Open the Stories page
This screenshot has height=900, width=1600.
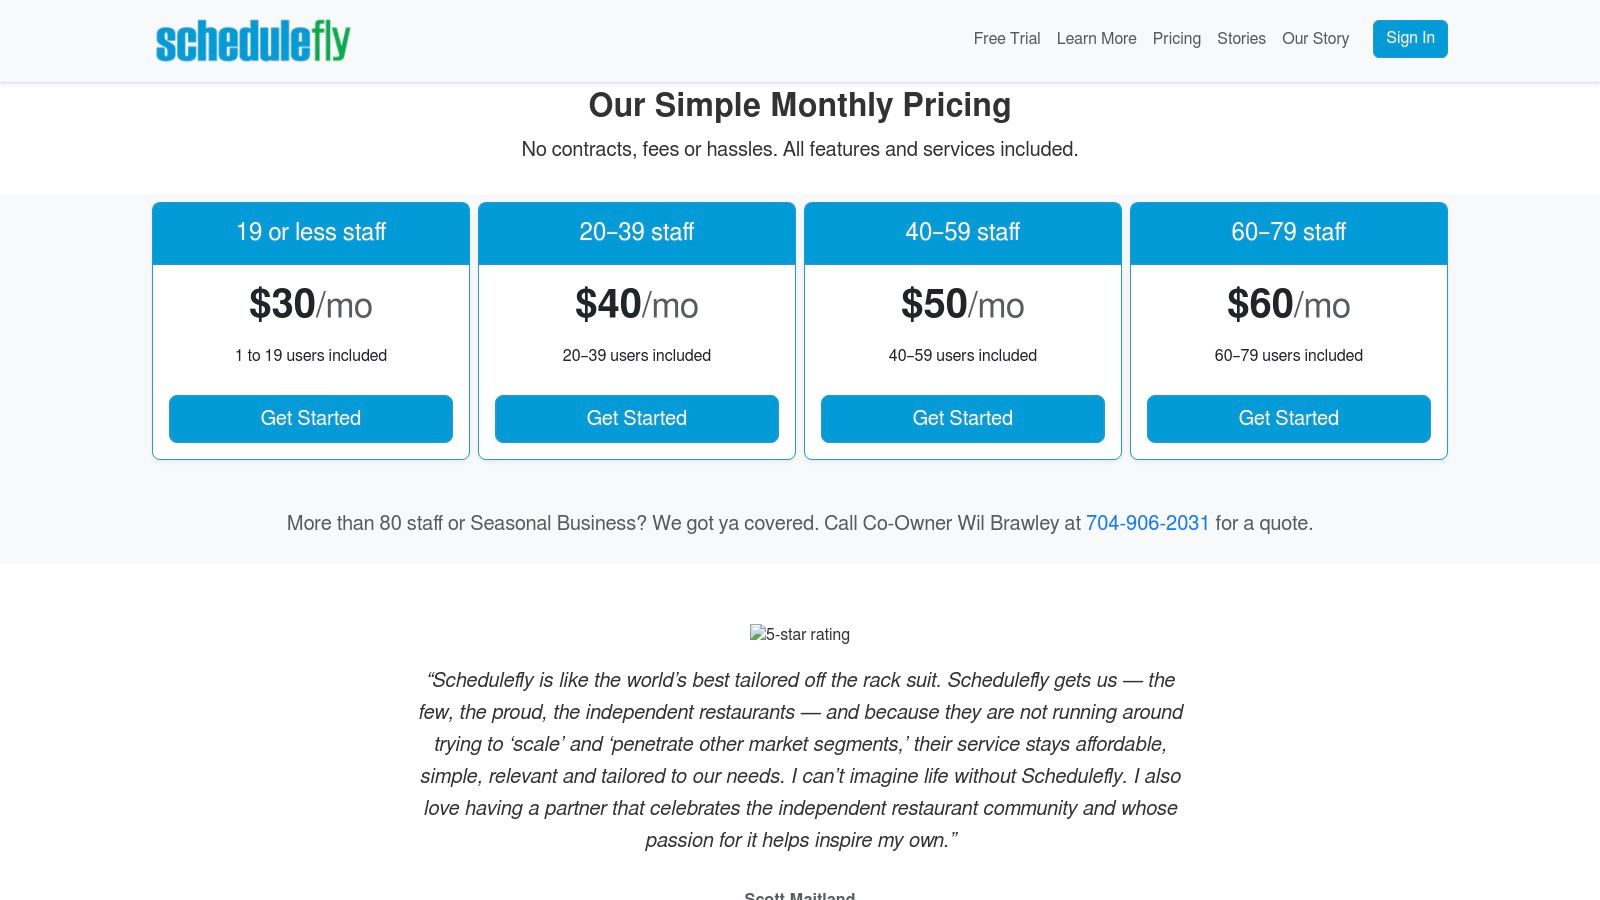[x=1241, y=39]
